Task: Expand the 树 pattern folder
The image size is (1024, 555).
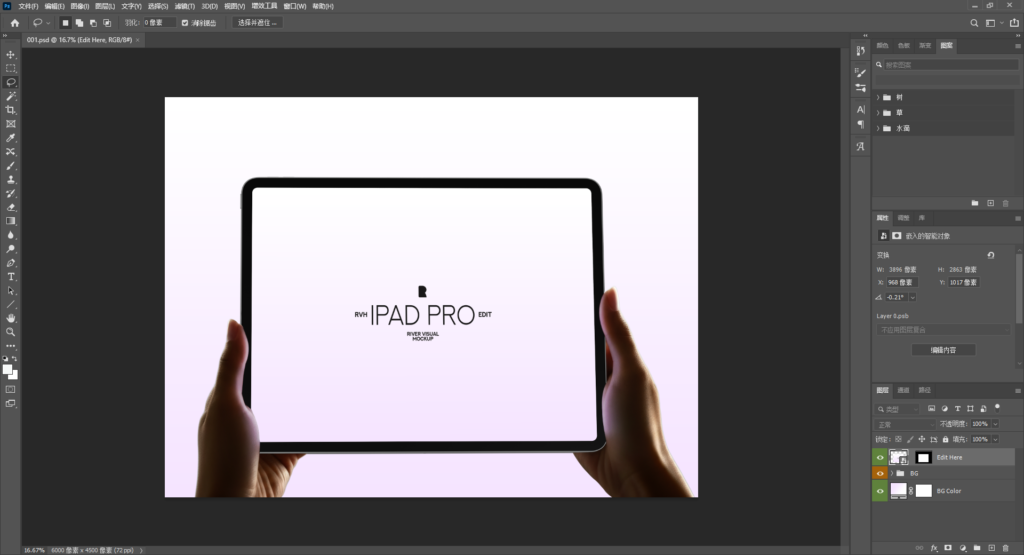Action: tap(878, 97)
